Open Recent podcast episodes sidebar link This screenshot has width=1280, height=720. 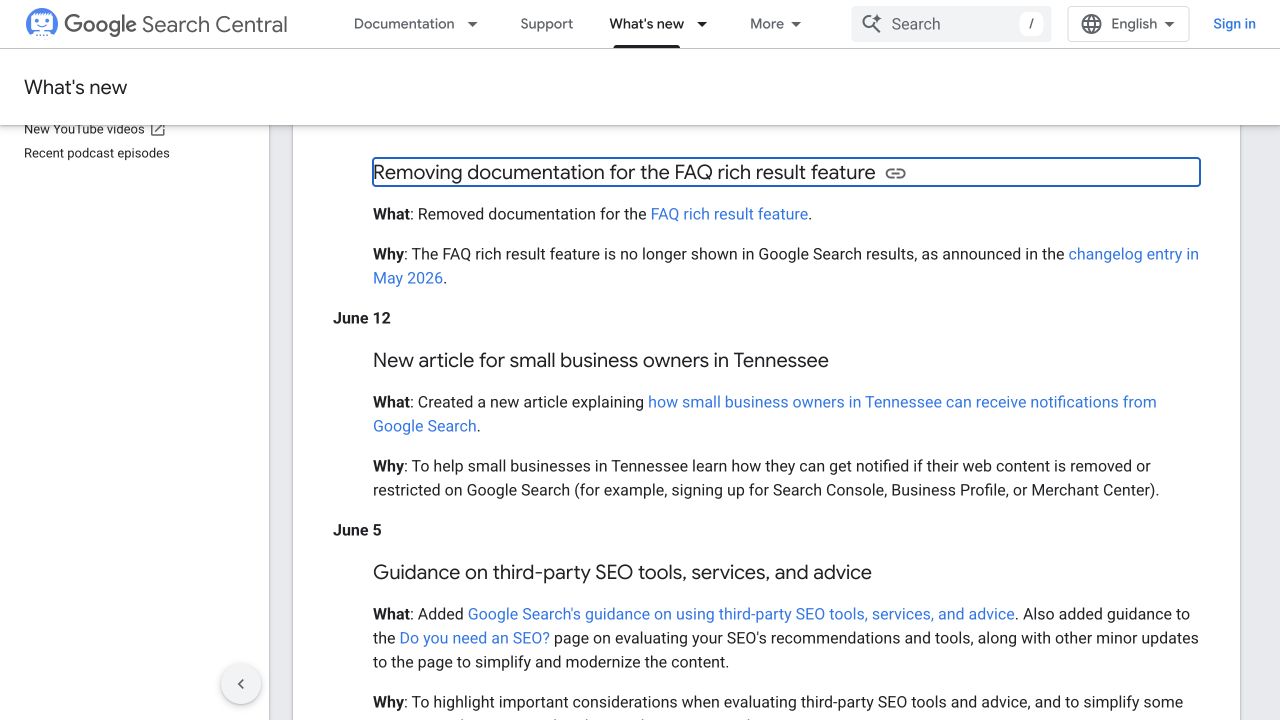(x=97, y=153)
